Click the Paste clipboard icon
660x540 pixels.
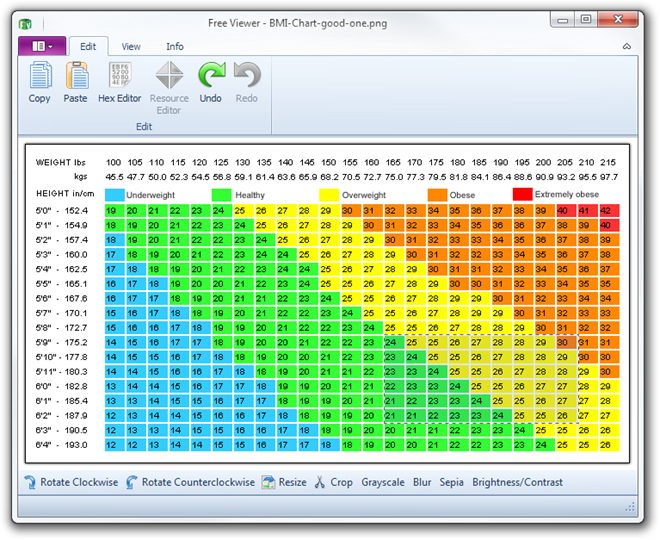tap(77, 75)
